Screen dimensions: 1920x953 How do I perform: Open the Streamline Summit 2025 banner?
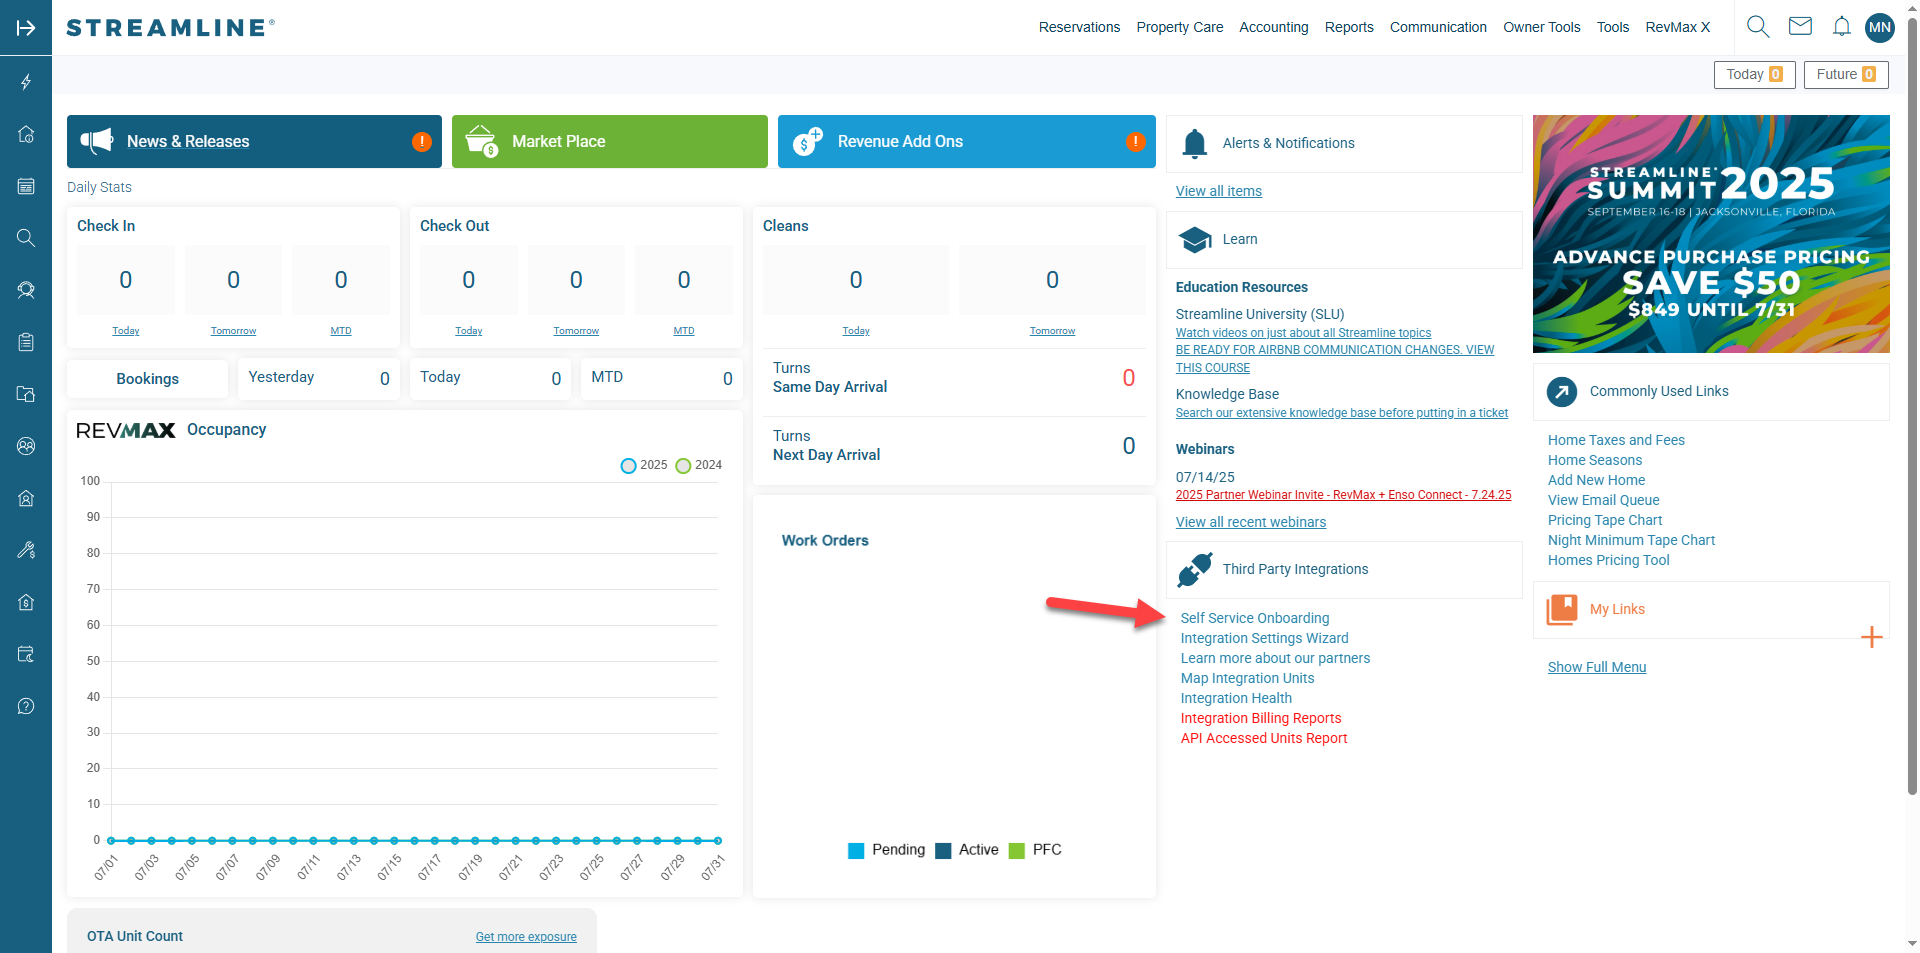[x=1711, y=234]
